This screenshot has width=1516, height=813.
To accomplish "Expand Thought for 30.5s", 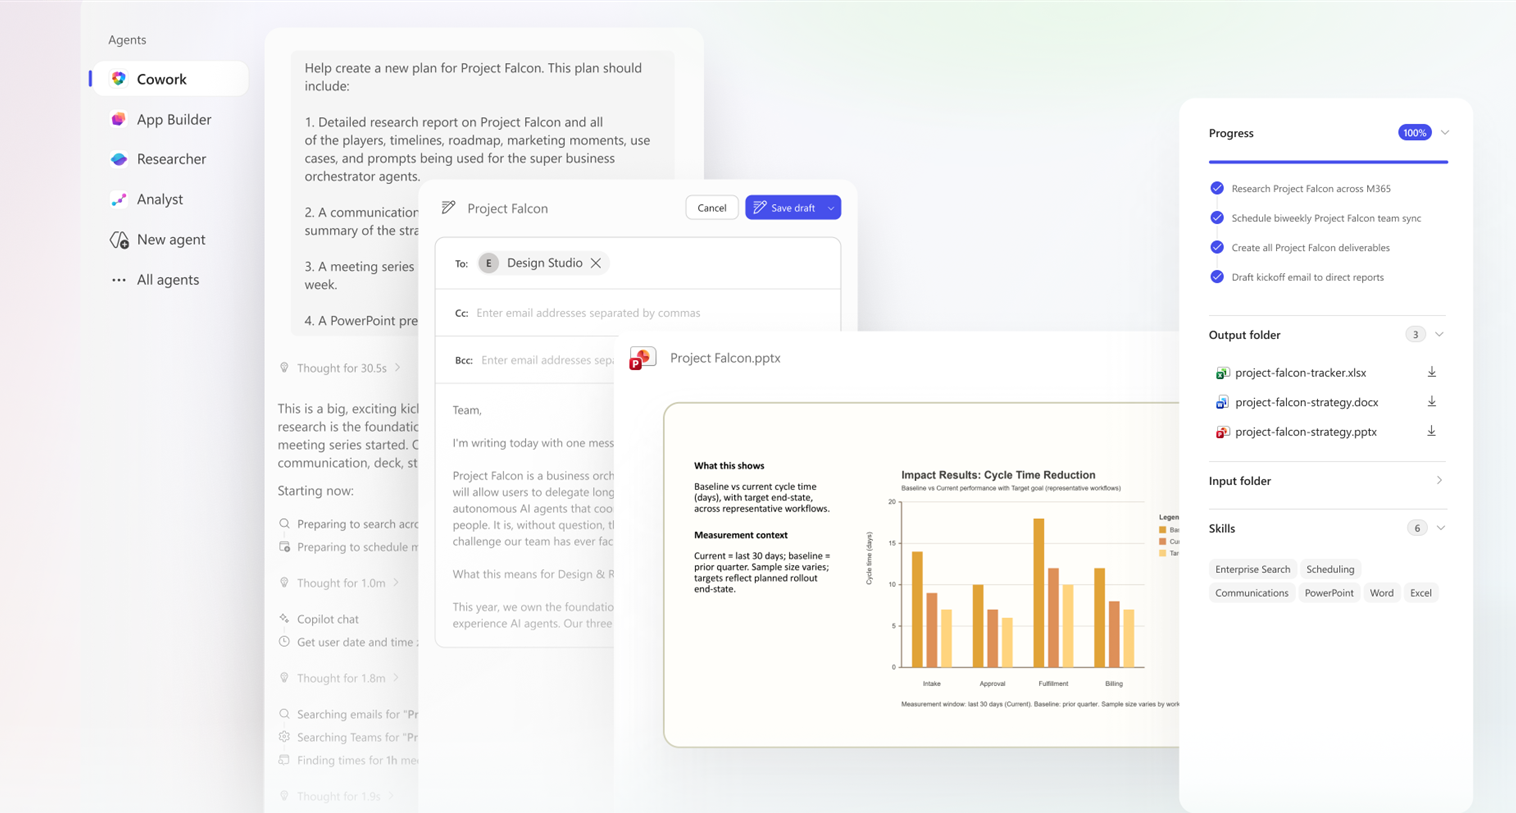I will pyautogui.click(x=340, y=368).
